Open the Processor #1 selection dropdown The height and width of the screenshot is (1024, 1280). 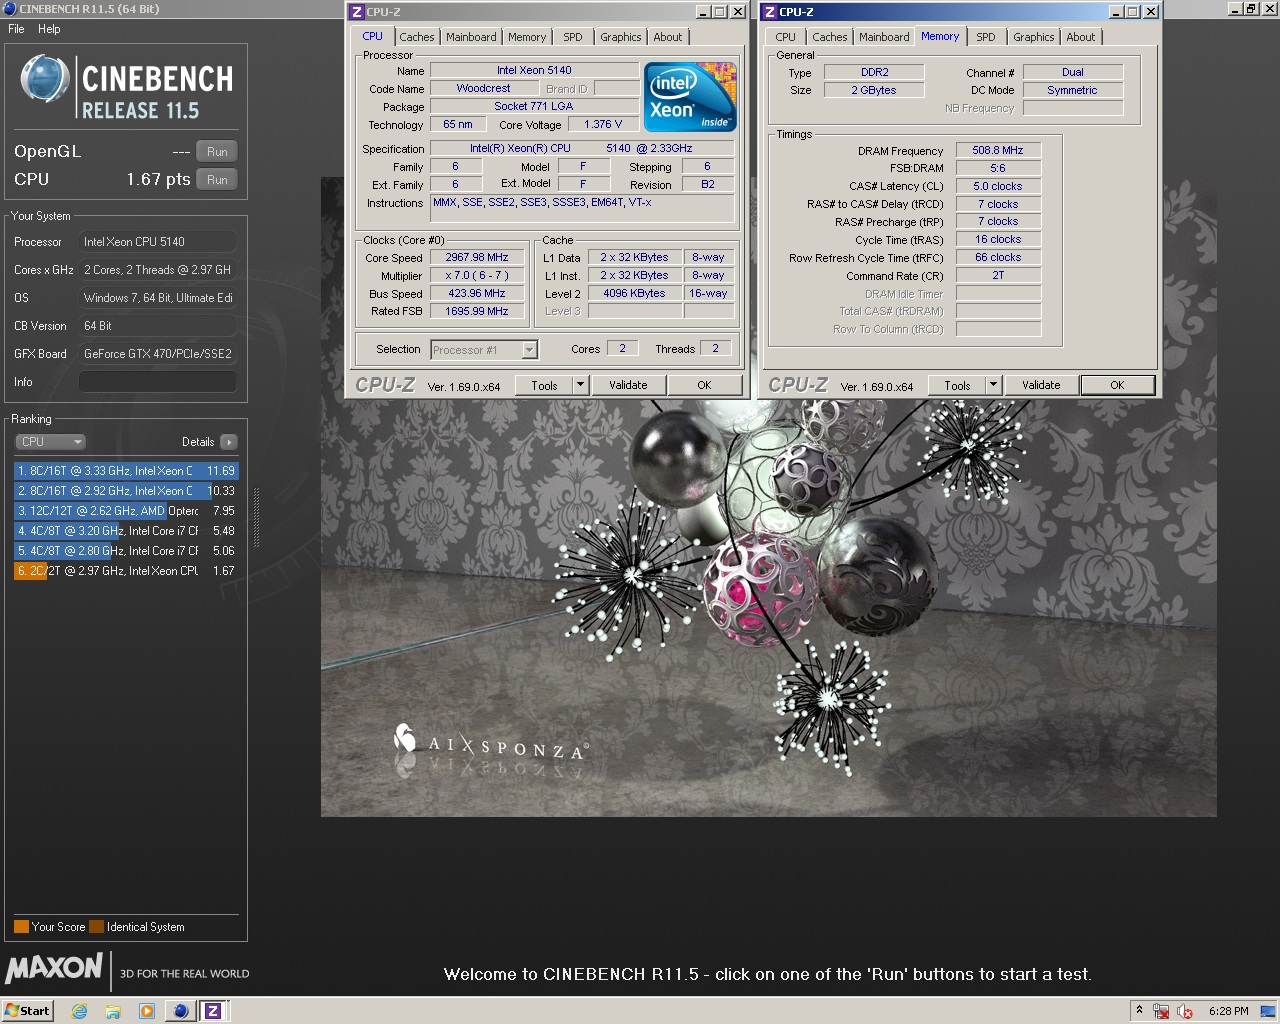pyautogui.click(x=484, y=350)
